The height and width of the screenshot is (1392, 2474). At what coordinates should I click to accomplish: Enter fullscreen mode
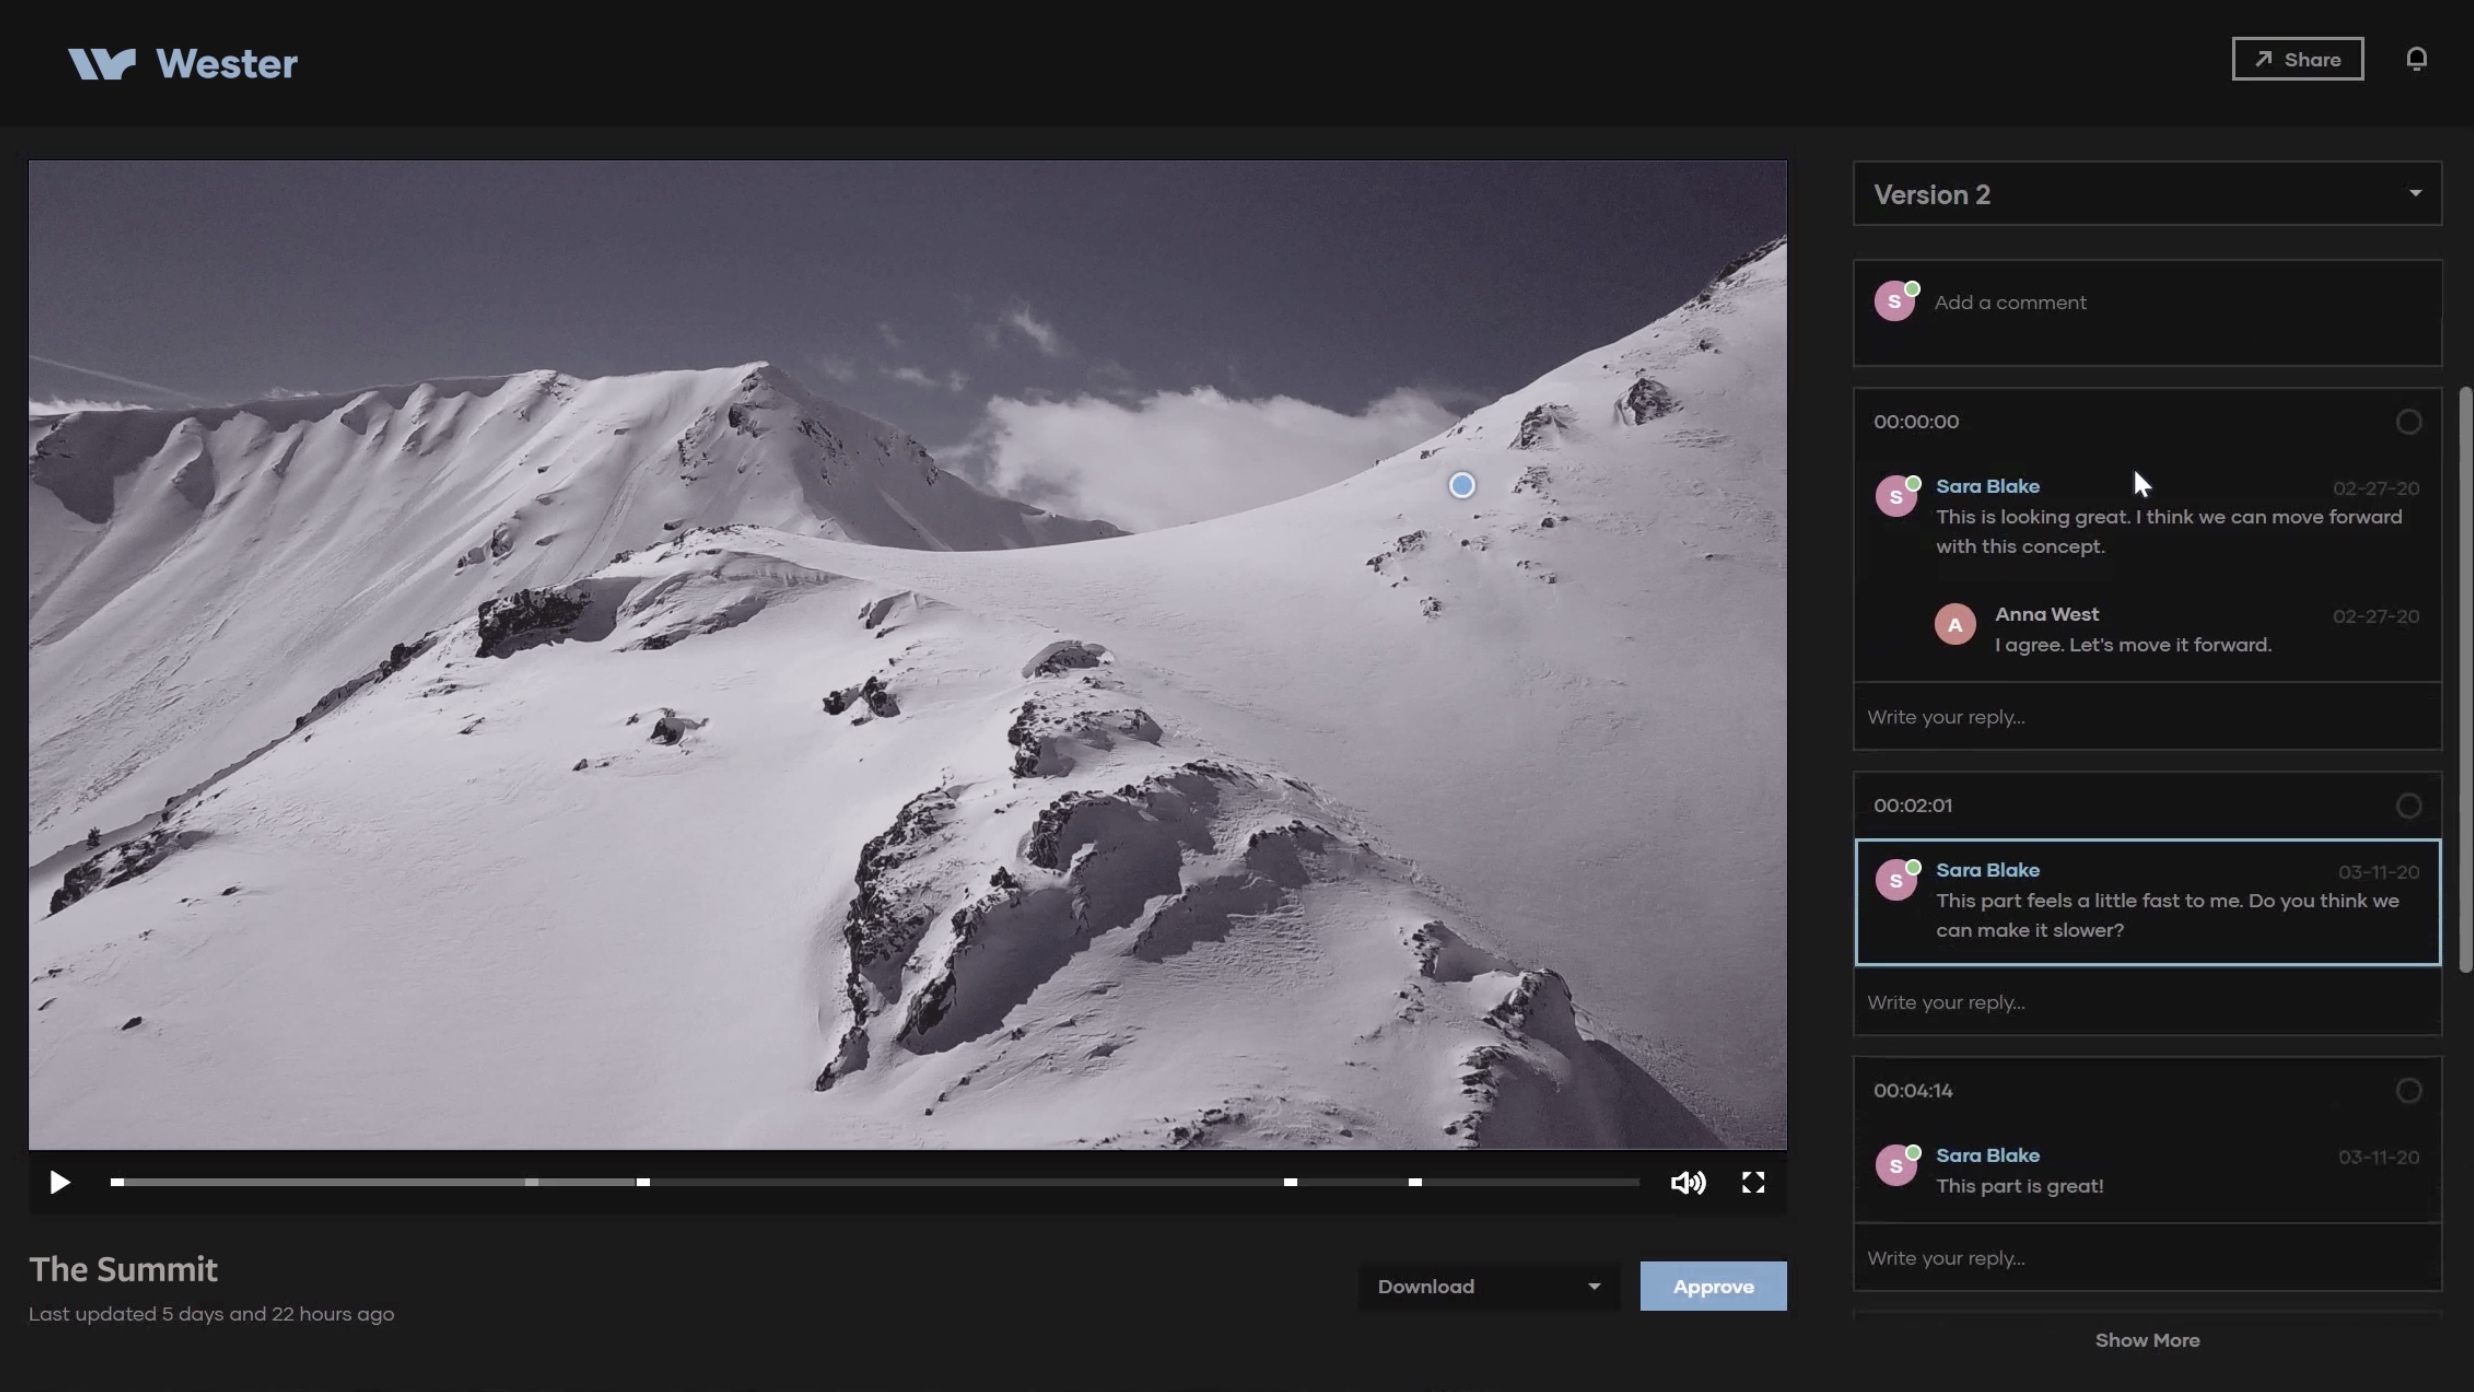(1752, 1182)
